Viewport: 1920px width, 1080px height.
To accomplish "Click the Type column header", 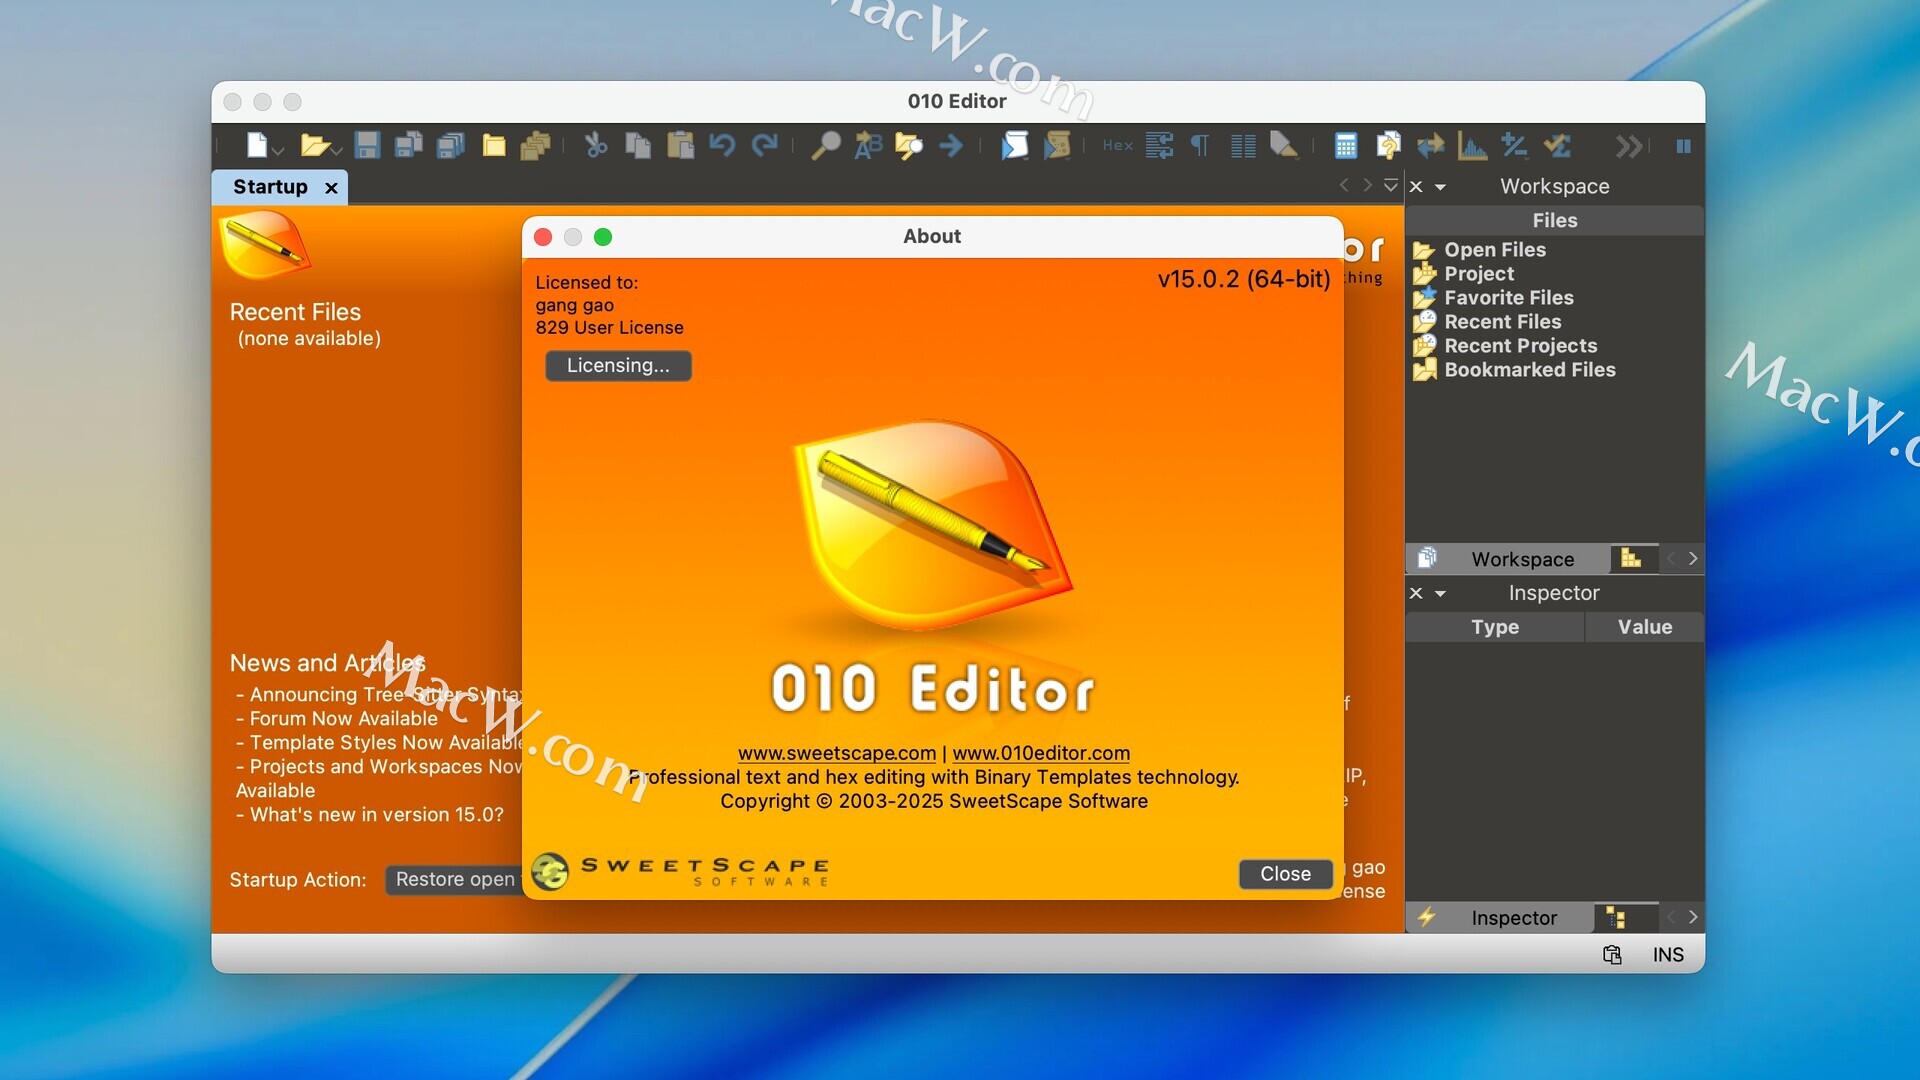I will click(x=1495, y=627).
